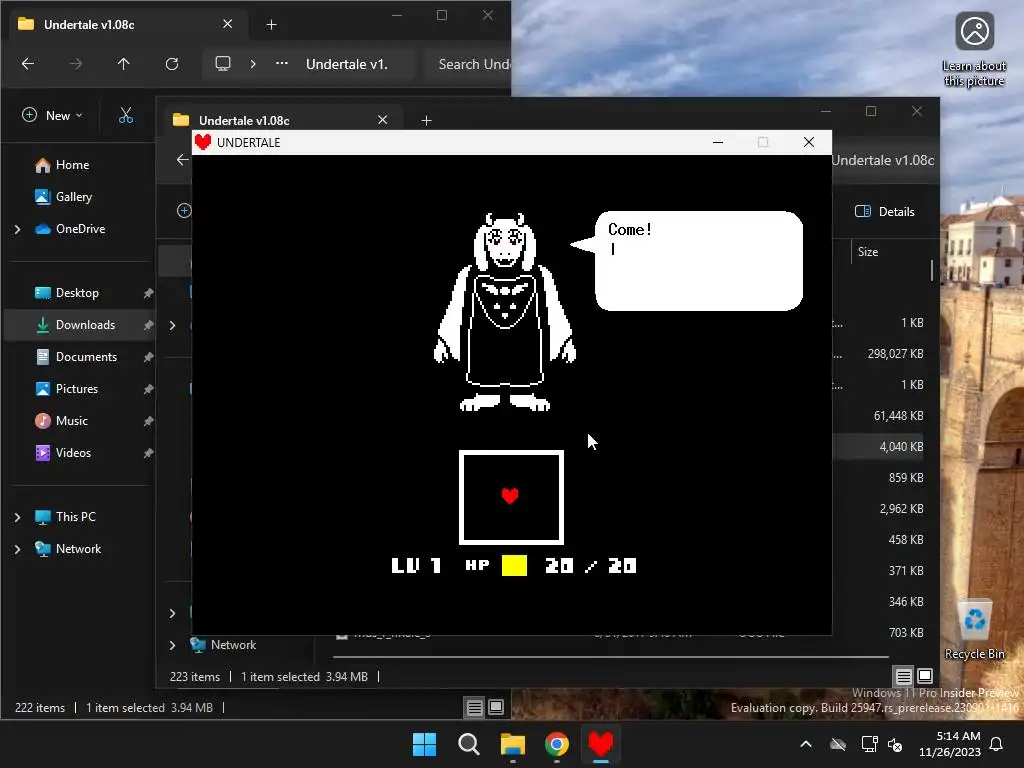This screenshot has height=768, width=1024.
Task: Select the 298,027 KB file row
Action: point(878,354)
